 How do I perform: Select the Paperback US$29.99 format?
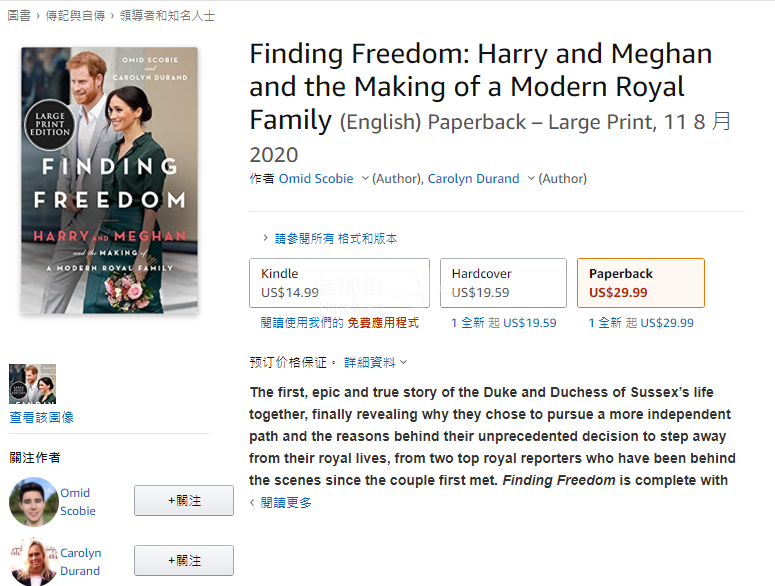click(640, 283)
